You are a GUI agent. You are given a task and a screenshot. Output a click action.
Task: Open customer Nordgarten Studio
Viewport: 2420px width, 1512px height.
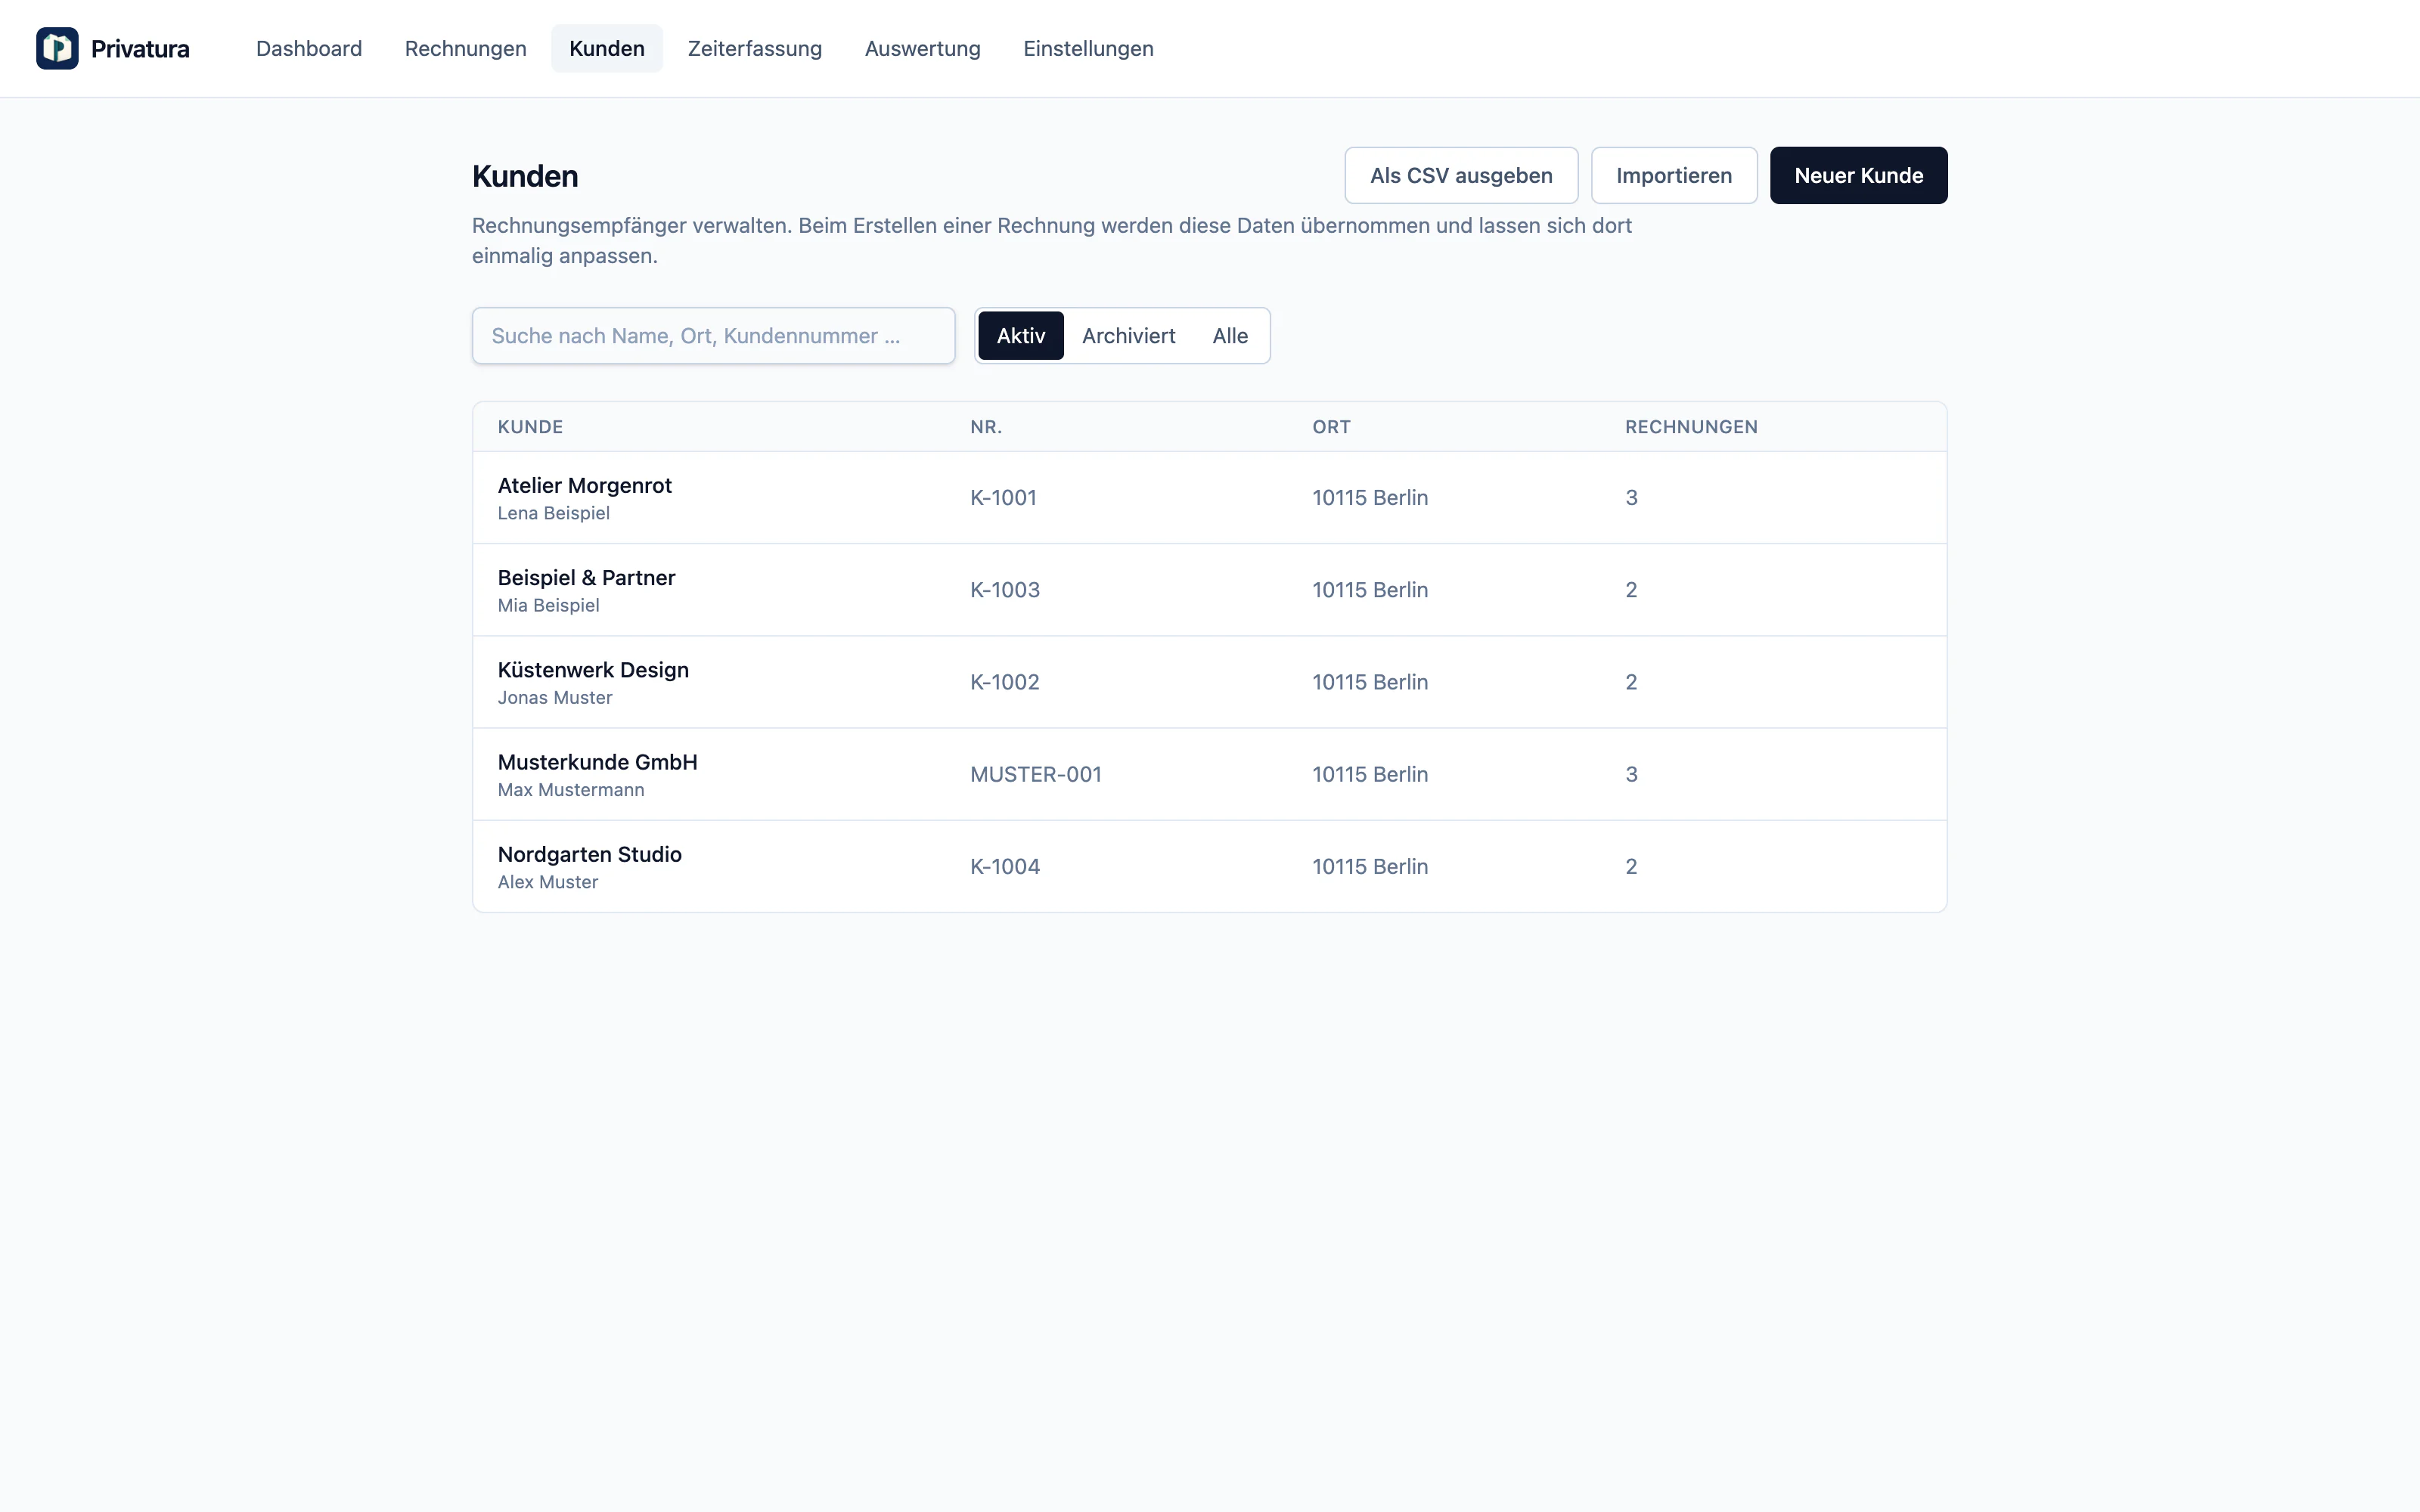(x=589, y=854)
